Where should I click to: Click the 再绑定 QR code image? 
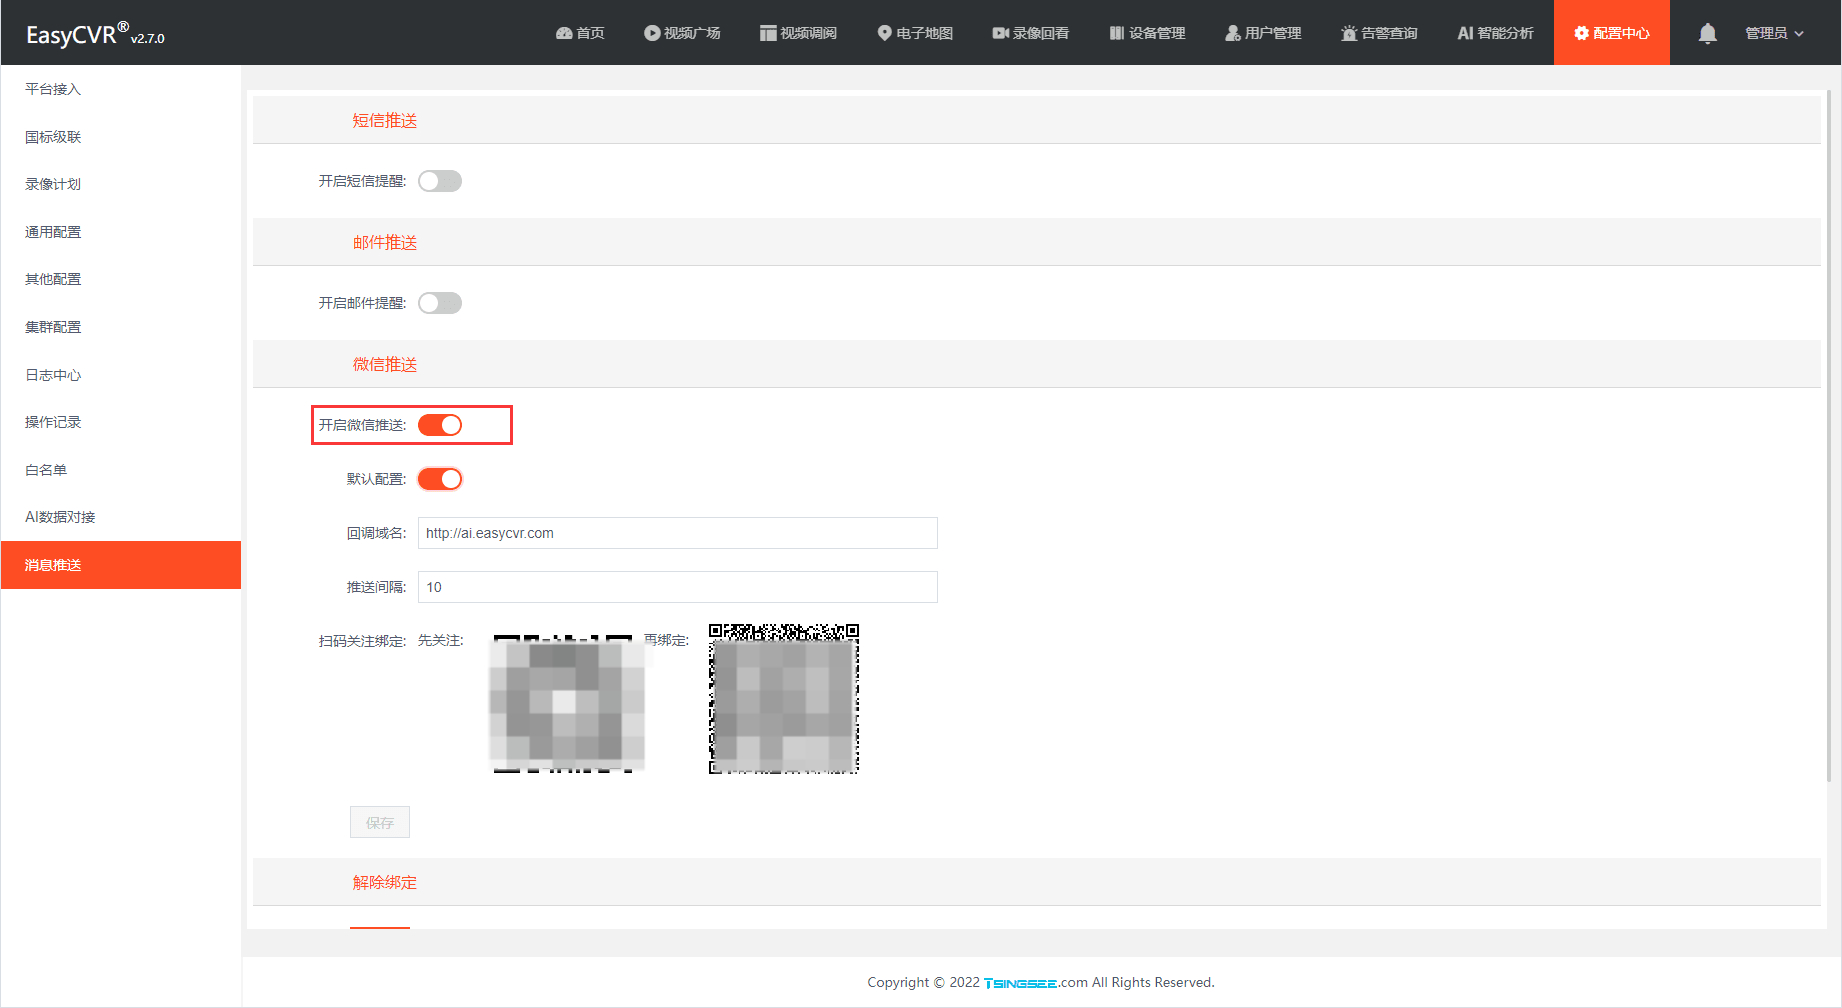click(784, 699)
